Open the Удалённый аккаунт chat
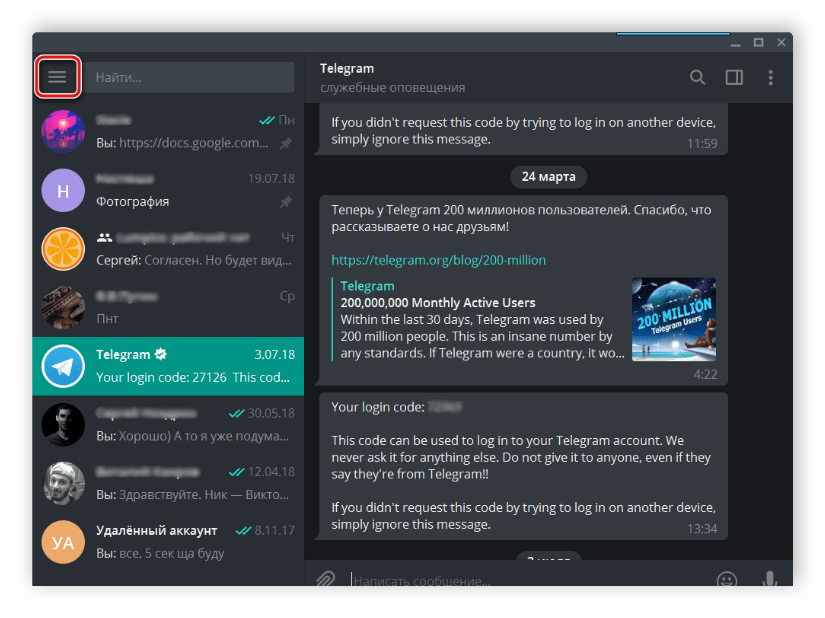 tap(168, 541)
